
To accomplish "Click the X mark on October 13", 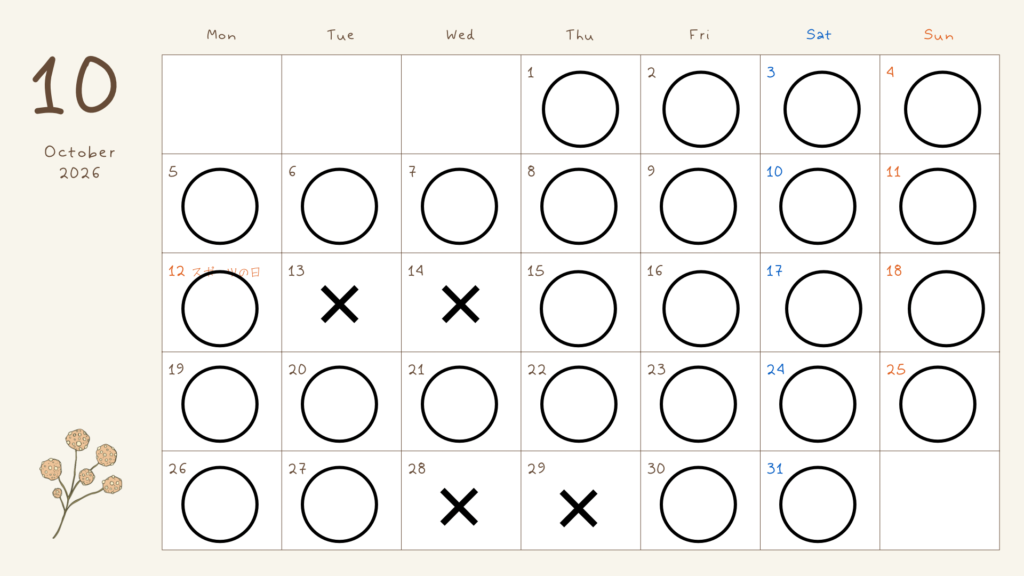I will [x=340, y=304].
